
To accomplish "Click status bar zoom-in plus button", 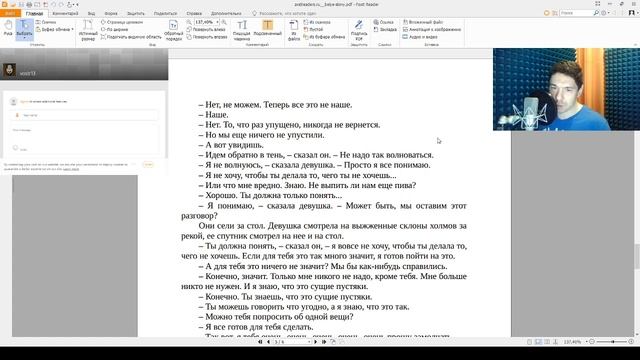I will point(631,342).
